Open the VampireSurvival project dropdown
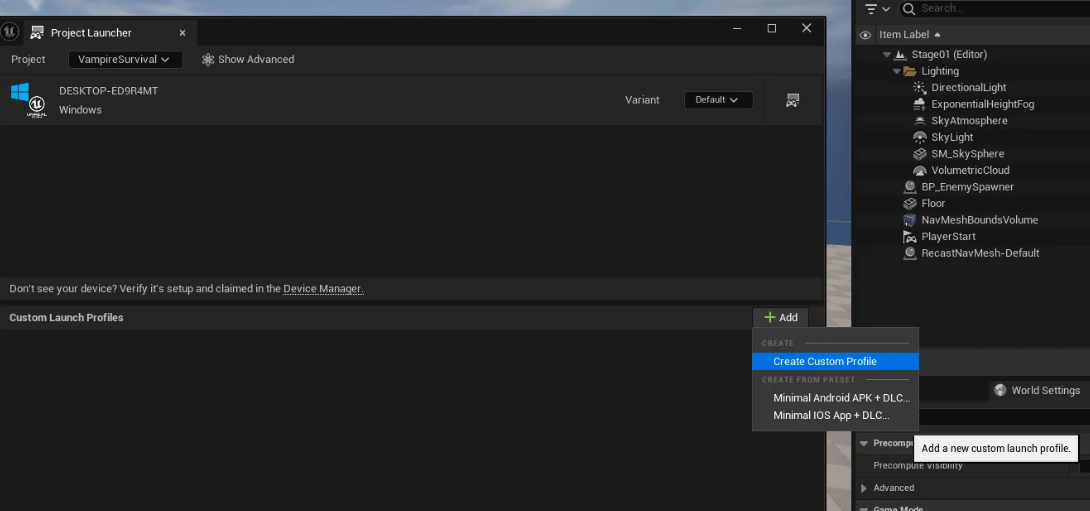Image resolution: width=1090 pixels, height=511 pixels. click(x=125, y=60)
